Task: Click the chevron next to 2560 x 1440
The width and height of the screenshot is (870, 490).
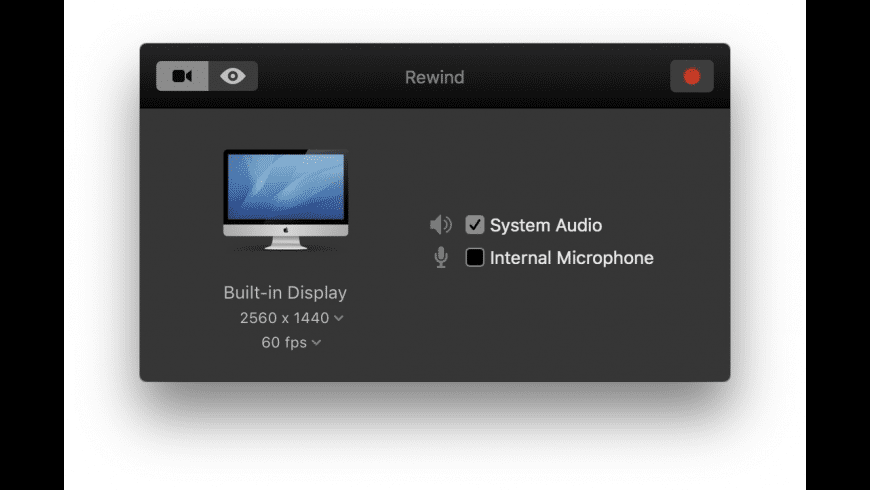Action: tap(338, 318)
